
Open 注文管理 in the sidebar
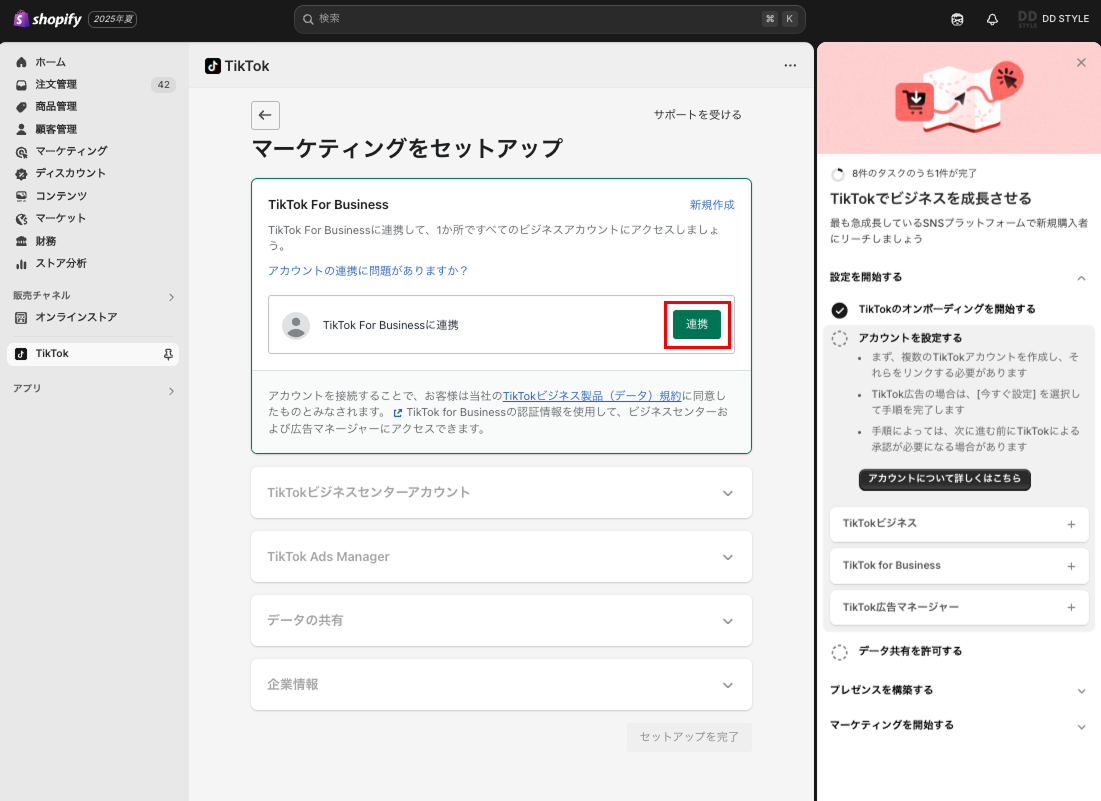pyautogui.click(x=56, y=84)
